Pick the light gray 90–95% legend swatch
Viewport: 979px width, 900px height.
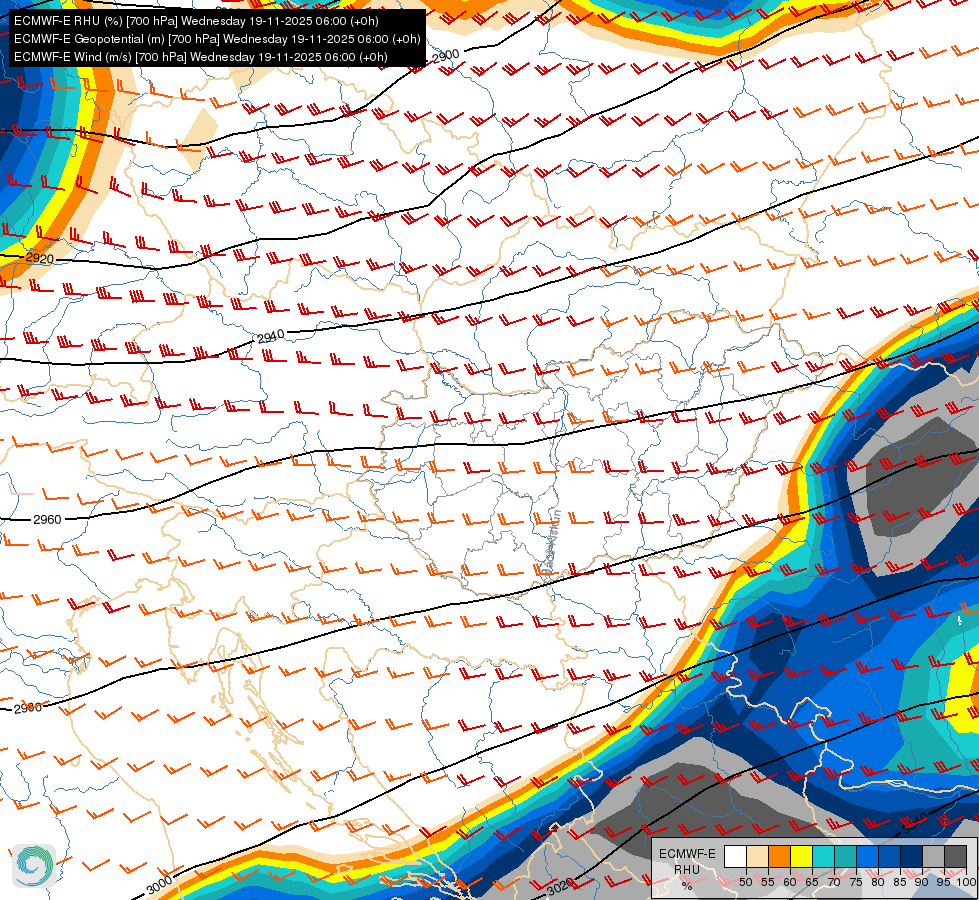[x=934, y=856]
